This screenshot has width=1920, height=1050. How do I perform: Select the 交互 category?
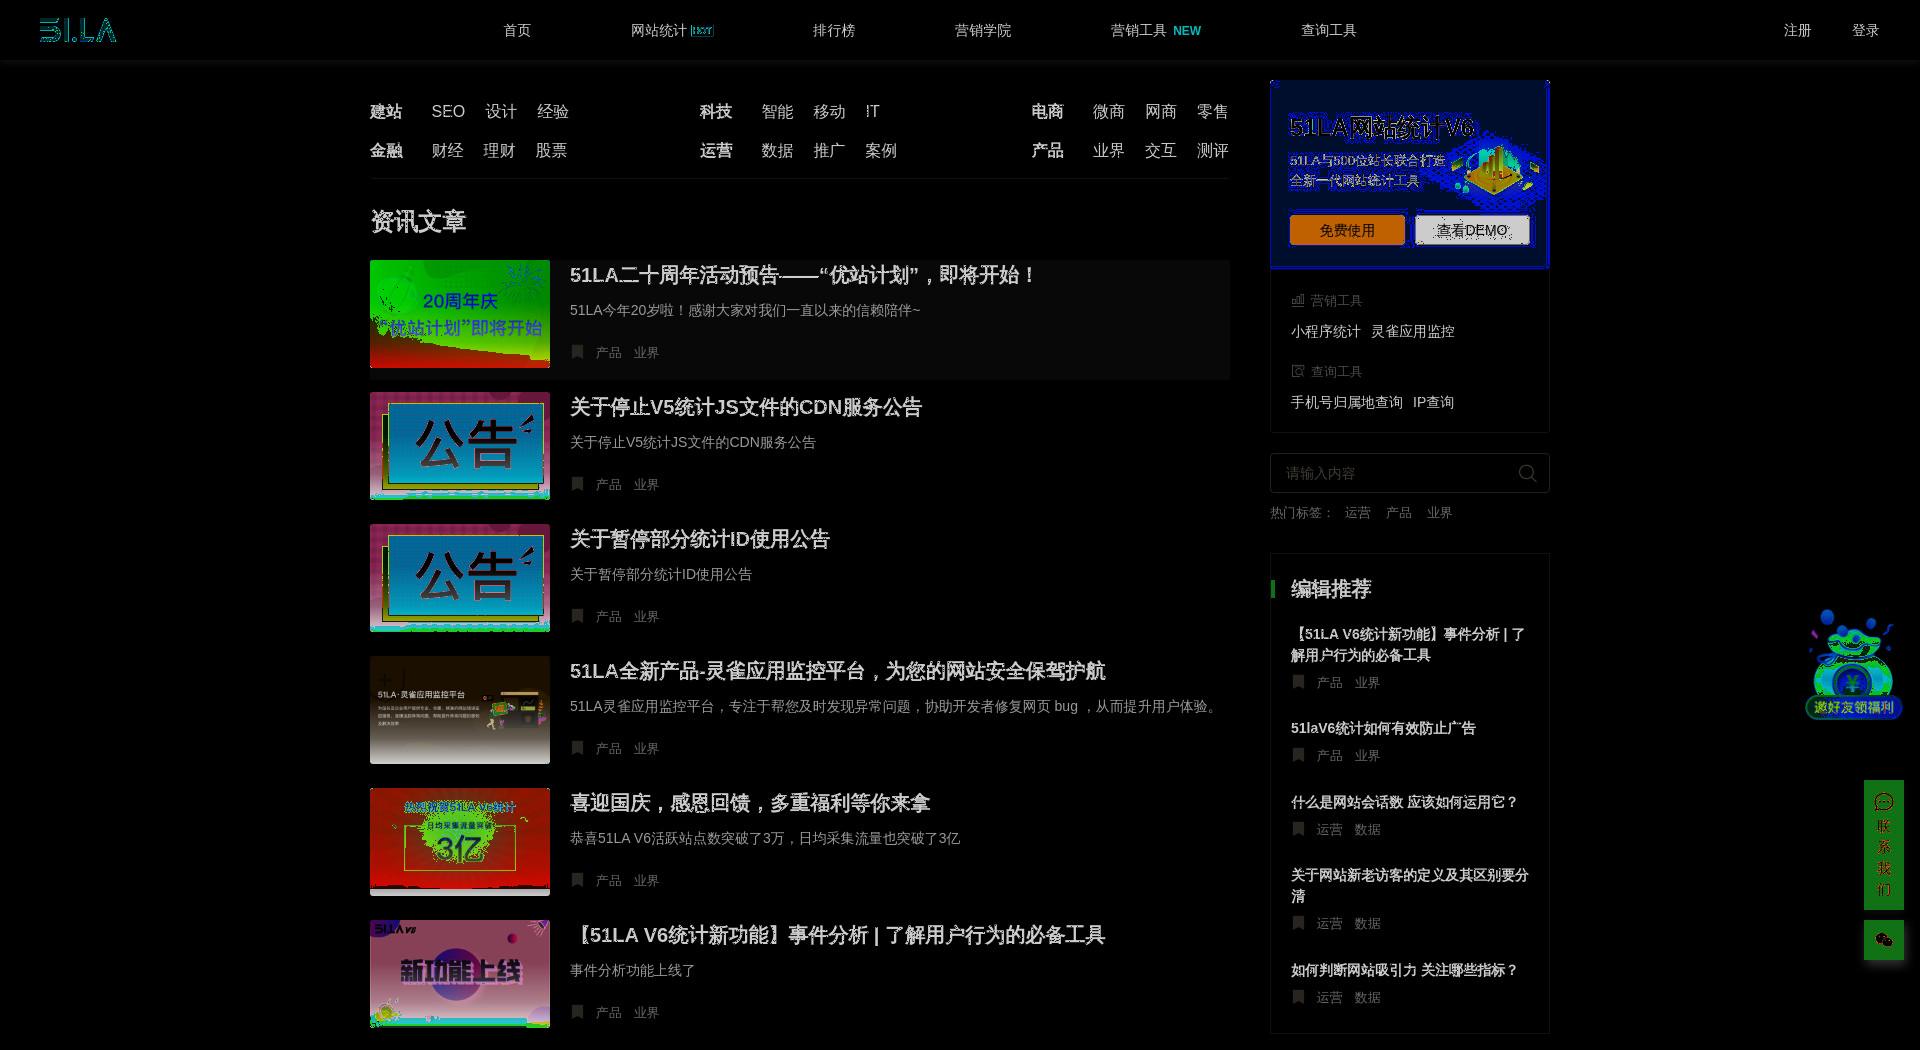pos(1160,150)
